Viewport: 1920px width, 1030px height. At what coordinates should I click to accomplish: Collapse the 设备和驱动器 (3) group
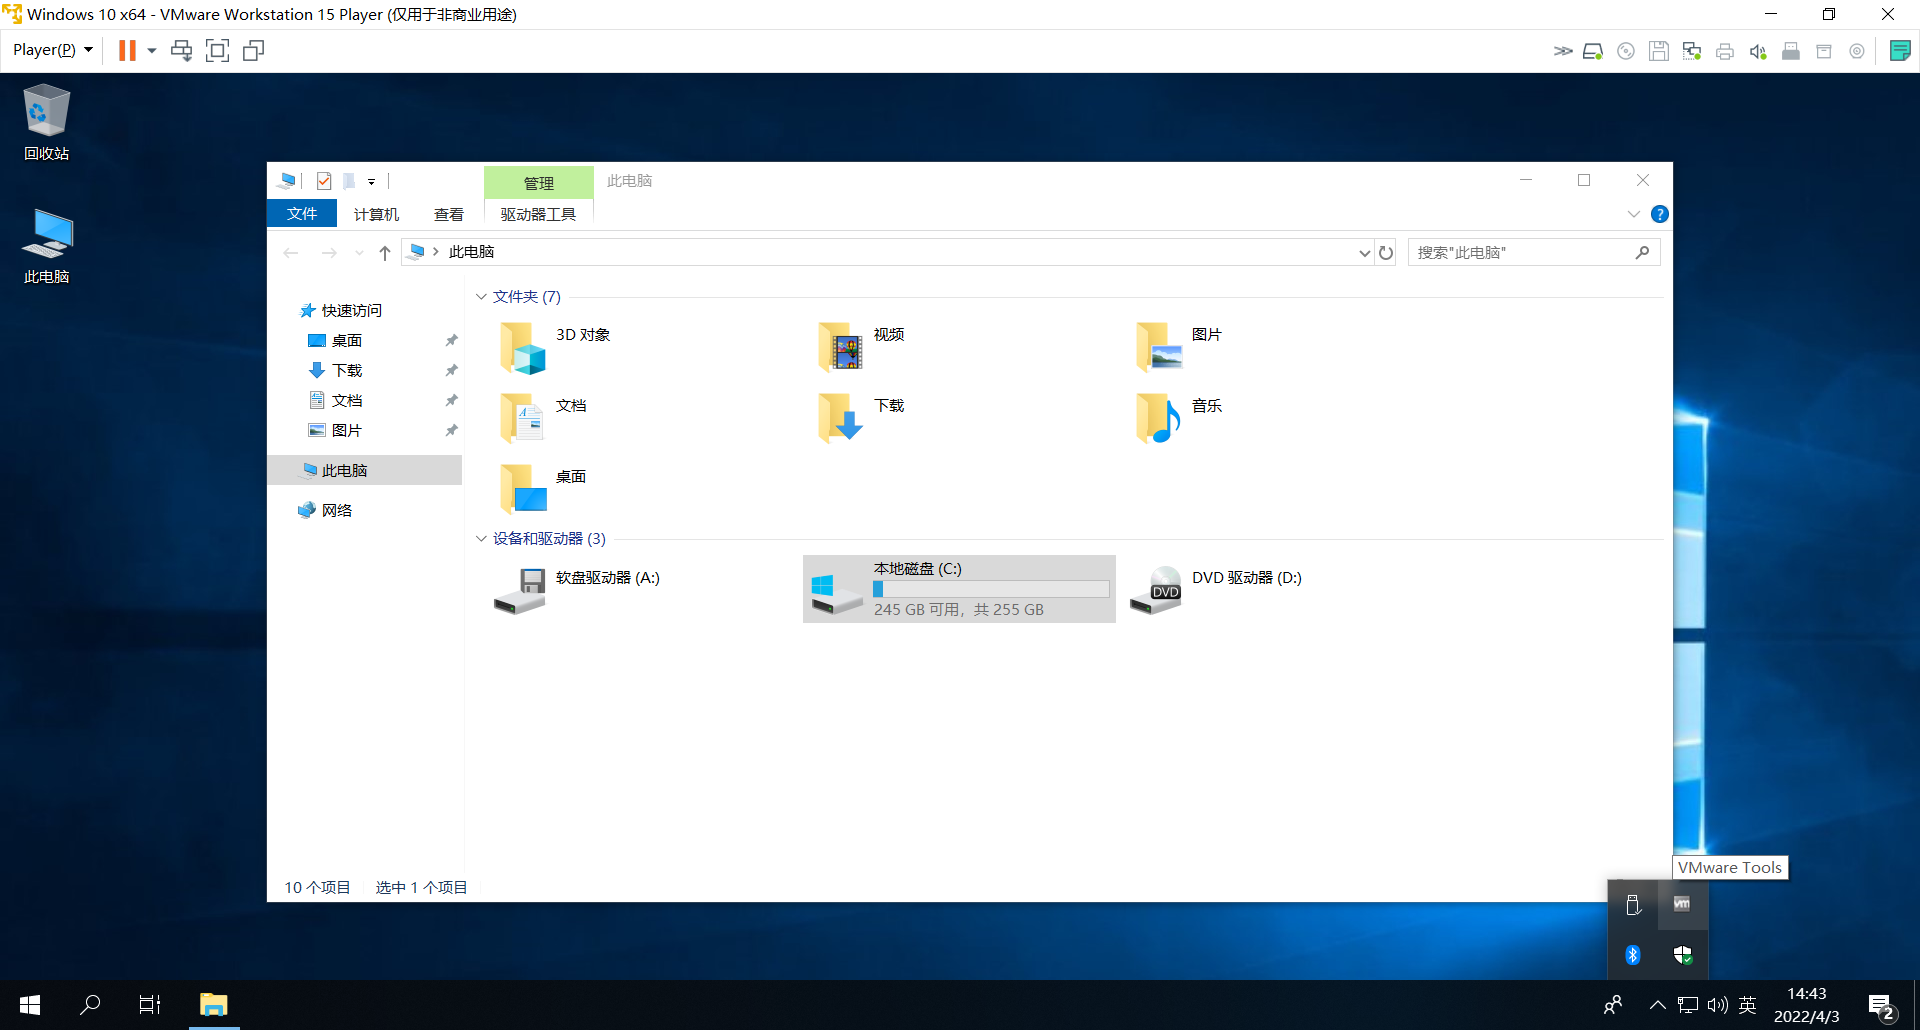481,539
